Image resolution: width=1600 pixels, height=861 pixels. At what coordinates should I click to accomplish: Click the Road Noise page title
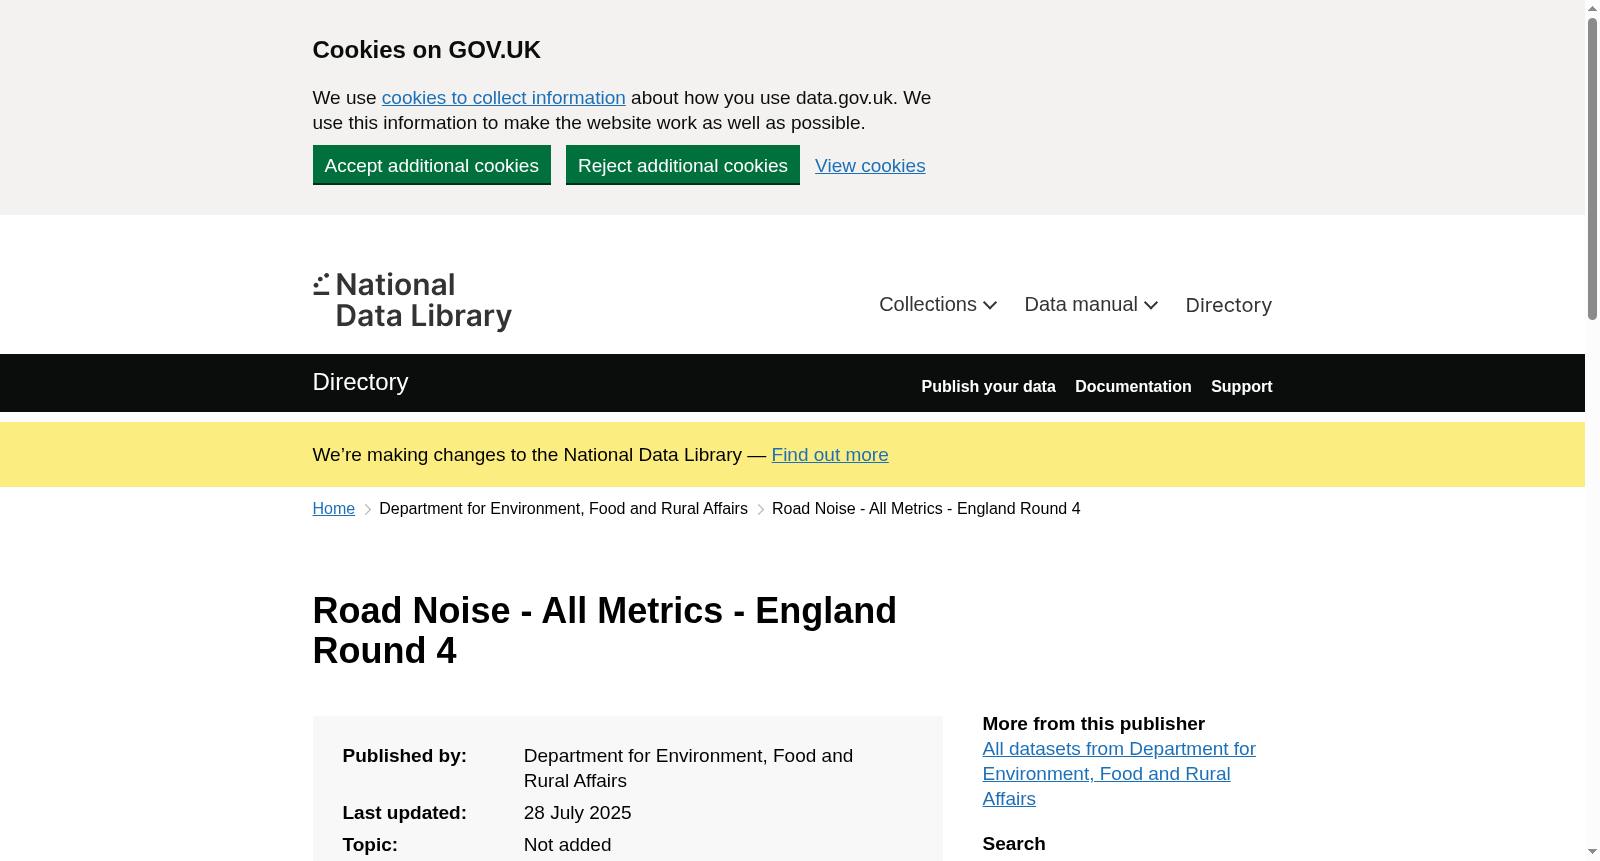click(x=604, y=631)
